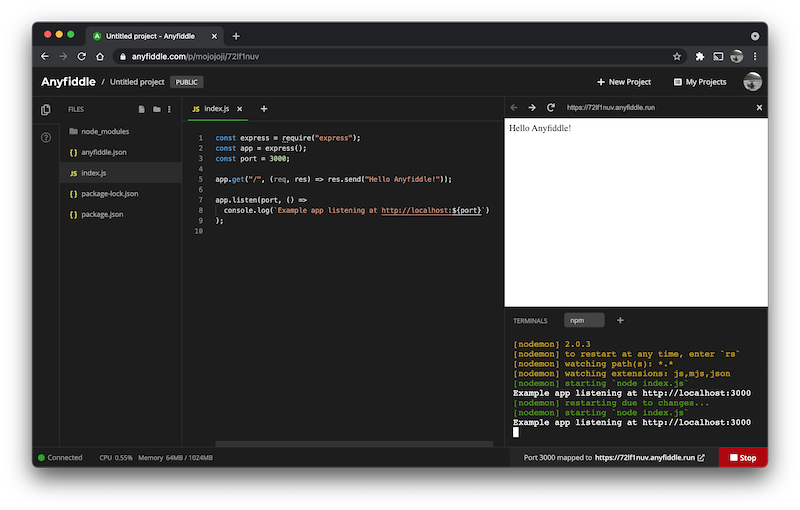800x510 pixels.
Task: Reload the Chrome browser page
Action: [82, 57]
